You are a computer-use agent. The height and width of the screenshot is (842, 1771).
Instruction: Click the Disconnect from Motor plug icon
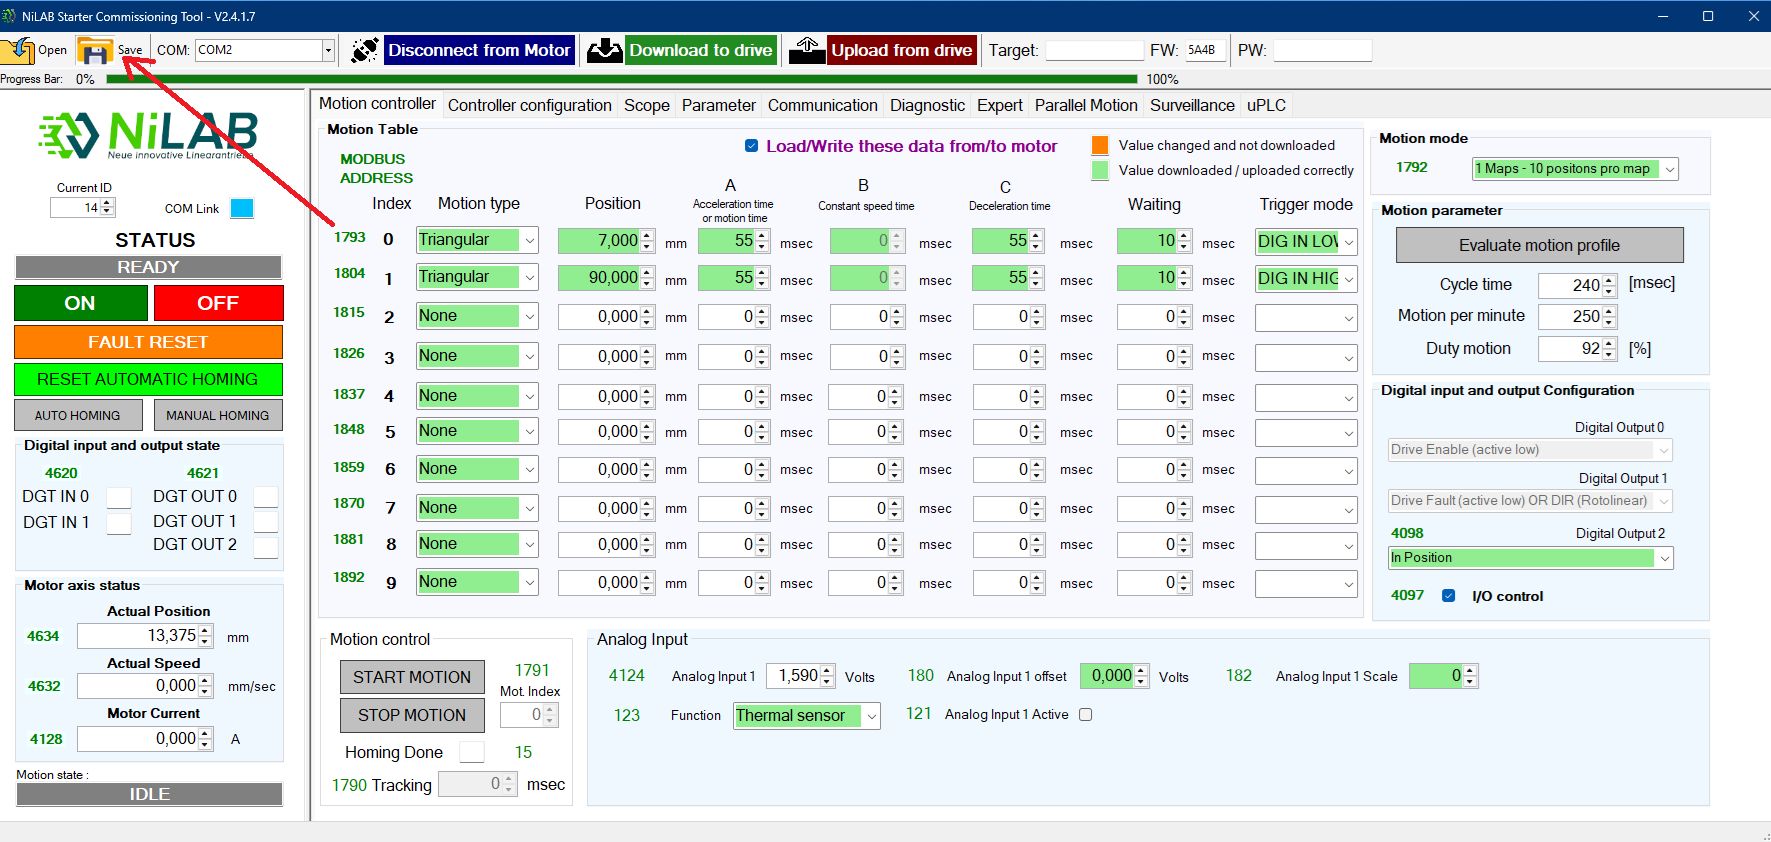pos(365,50)
